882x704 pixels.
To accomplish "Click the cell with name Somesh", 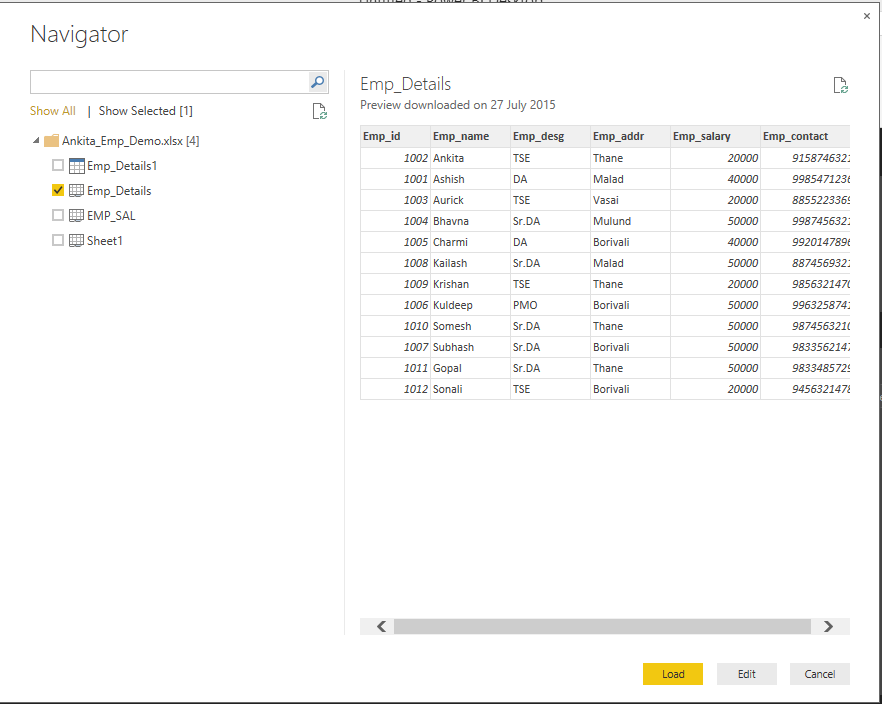I will pyautogui.click(x=470, y=326).
